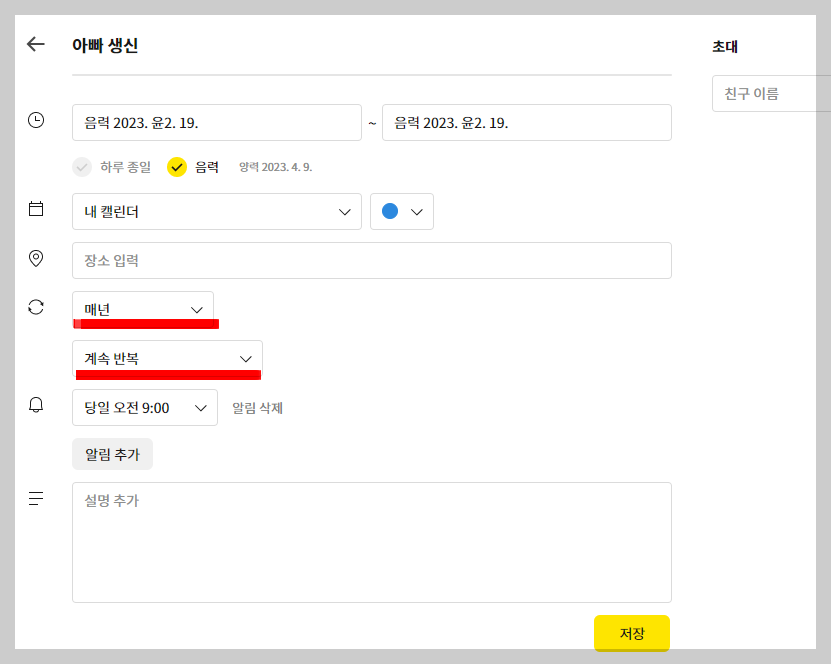Screen dimensions: 831x664
Task: Expand the event color dropdown
Action: pos(417,211)
